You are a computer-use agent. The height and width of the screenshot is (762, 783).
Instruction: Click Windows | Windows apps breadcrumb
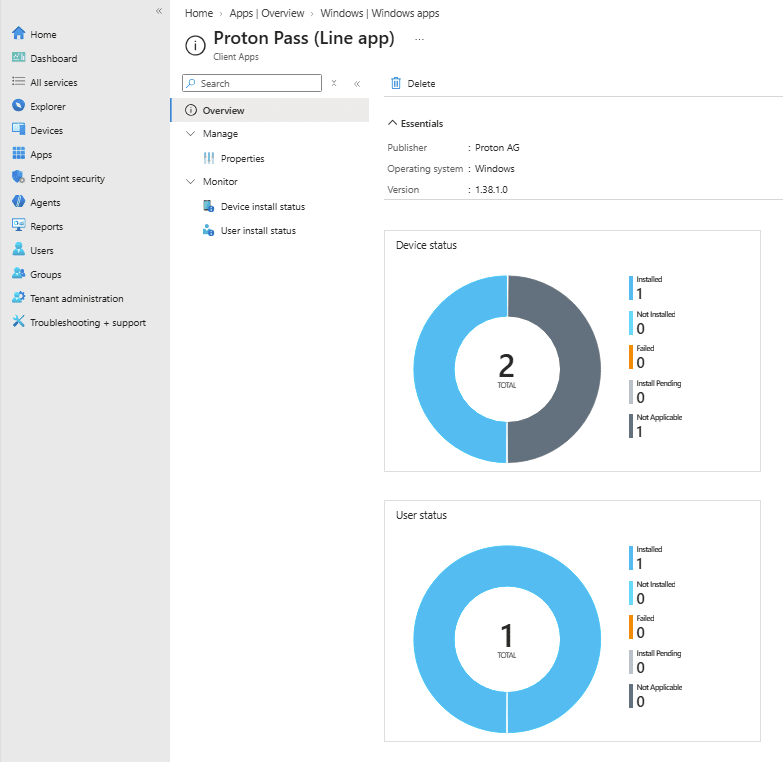(x=380, y=13)
